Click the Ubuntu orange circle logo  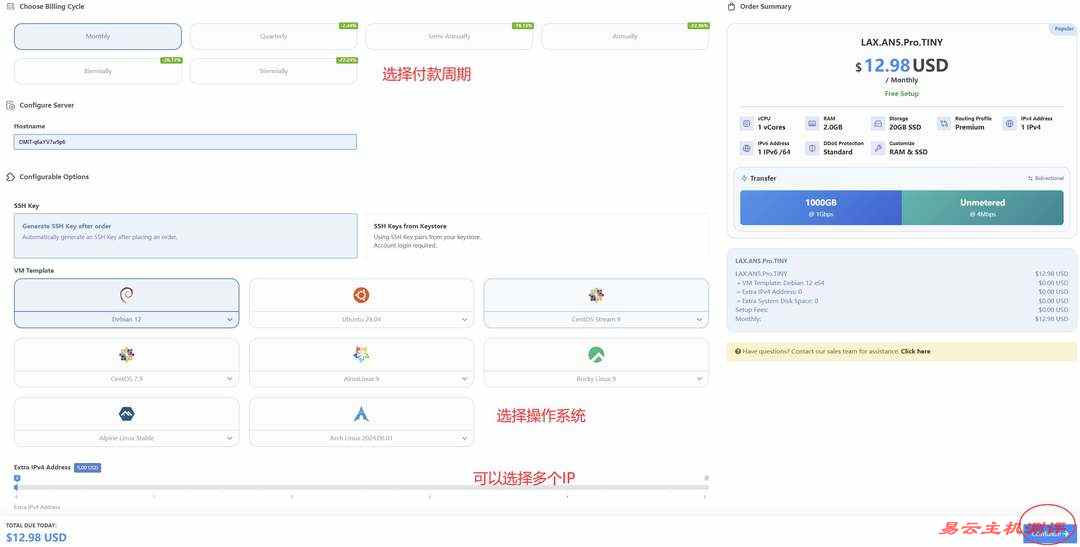(361, 295)
